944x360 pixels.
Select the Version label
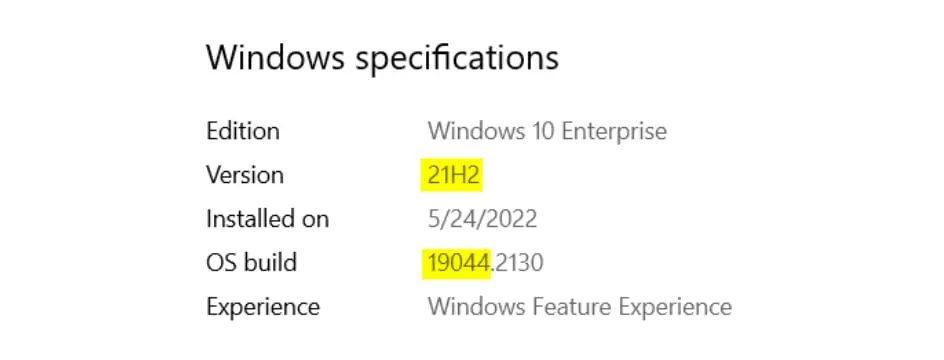point(244,175)
